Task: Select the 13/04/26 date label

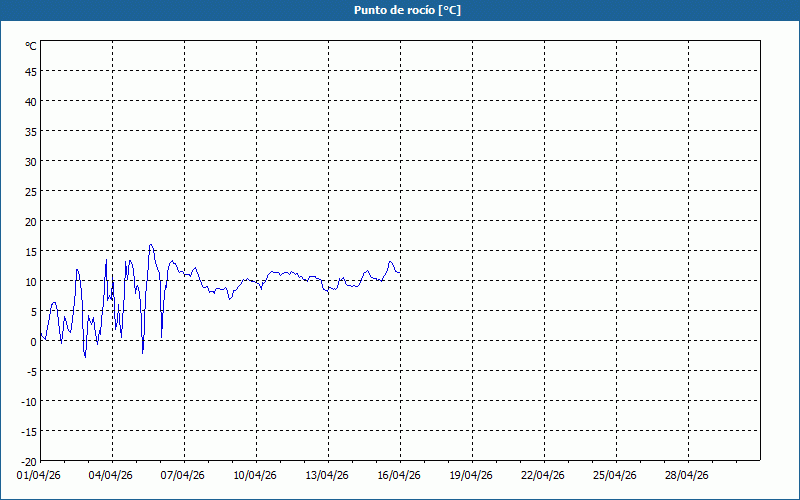Action: pos(327,476)
